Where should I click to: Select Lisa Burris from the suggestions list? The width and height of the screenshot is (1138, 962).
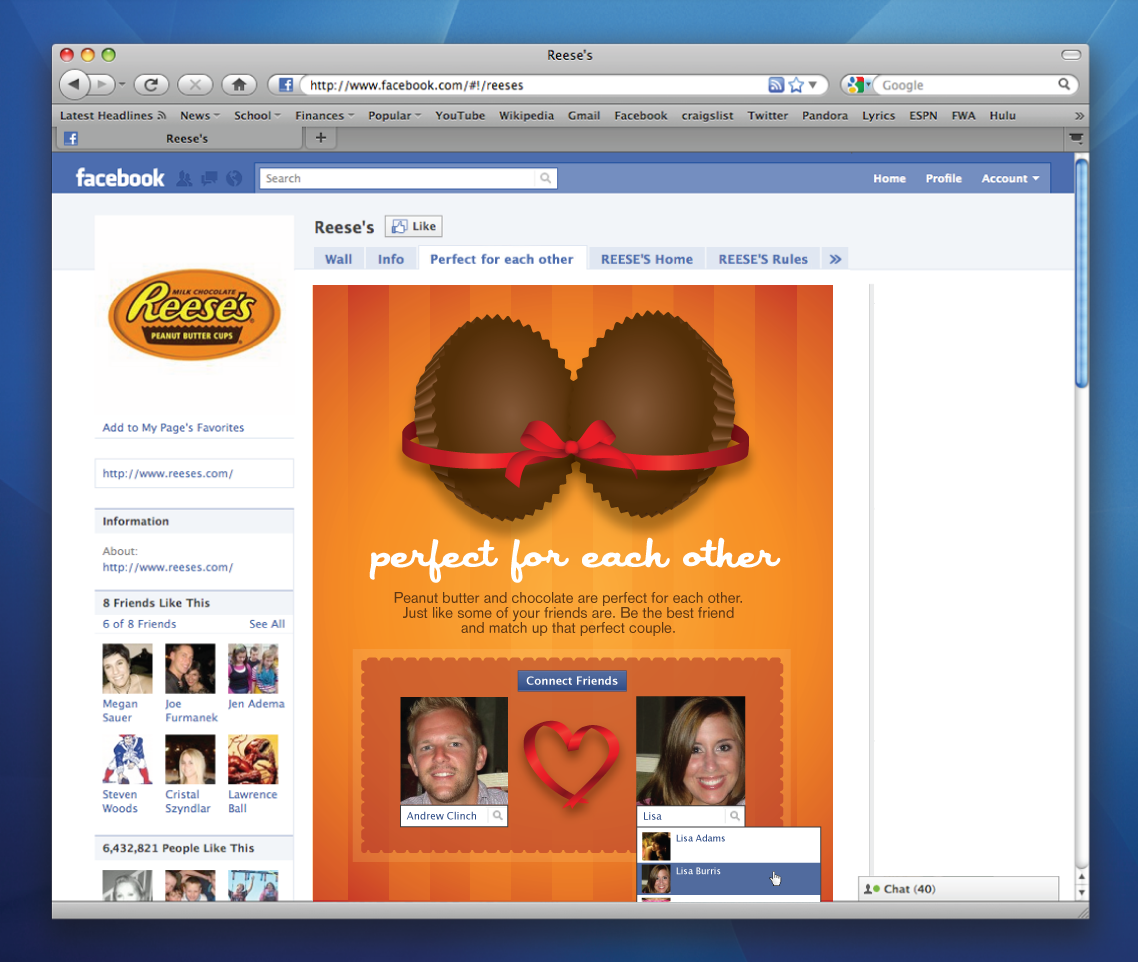[697, 870]
